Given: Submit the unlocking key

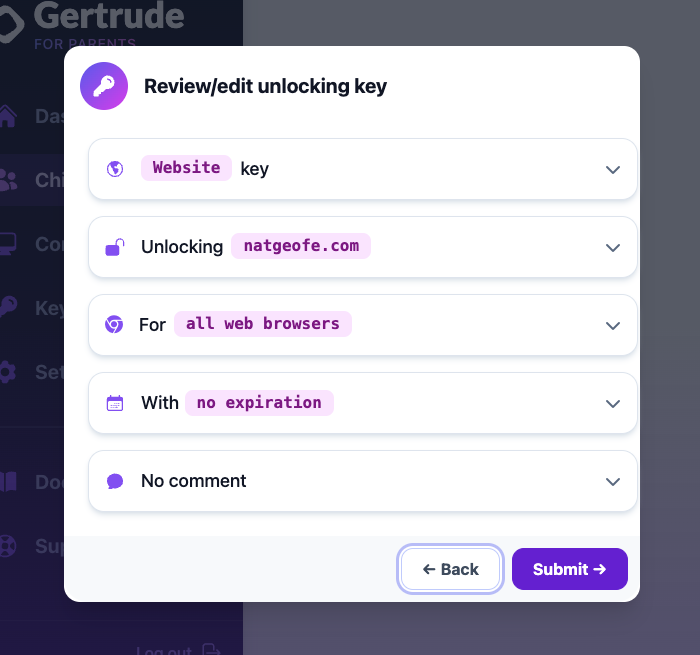Looking at the screenshot, I should click(570, 569).
